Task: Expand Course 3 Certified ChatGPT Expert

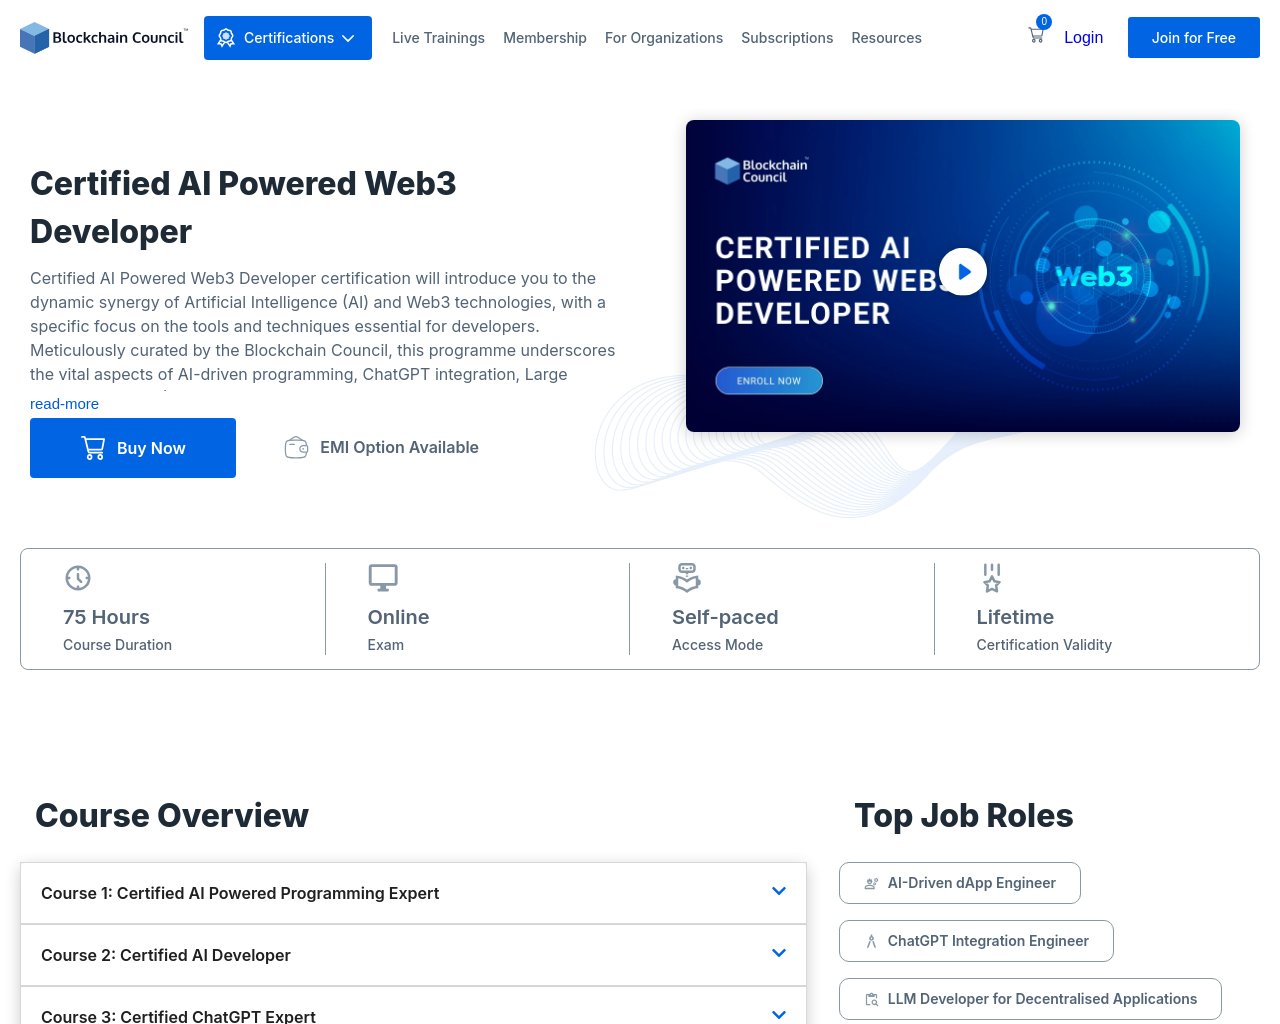Action: (413, 1008)
